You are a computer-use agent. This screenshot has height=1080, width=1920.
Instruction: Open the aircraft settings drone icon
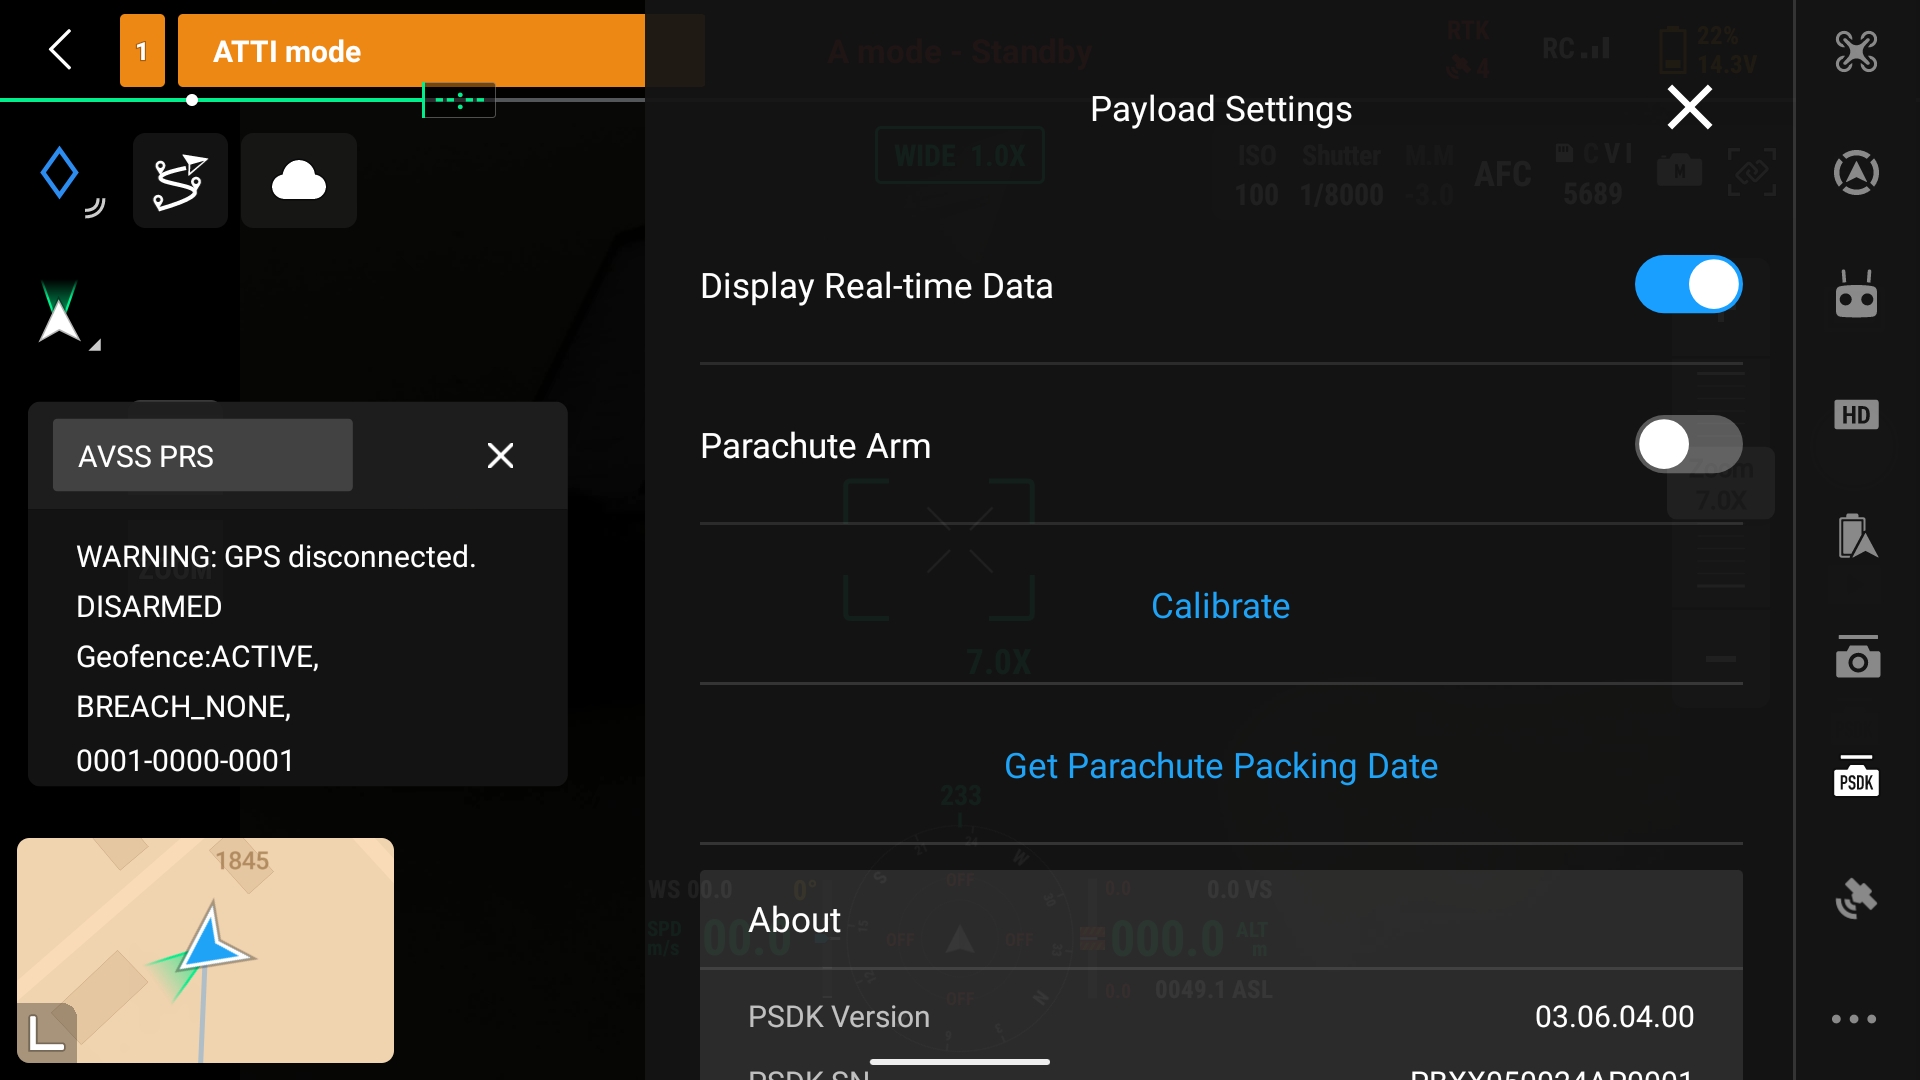pos(1856,52)
